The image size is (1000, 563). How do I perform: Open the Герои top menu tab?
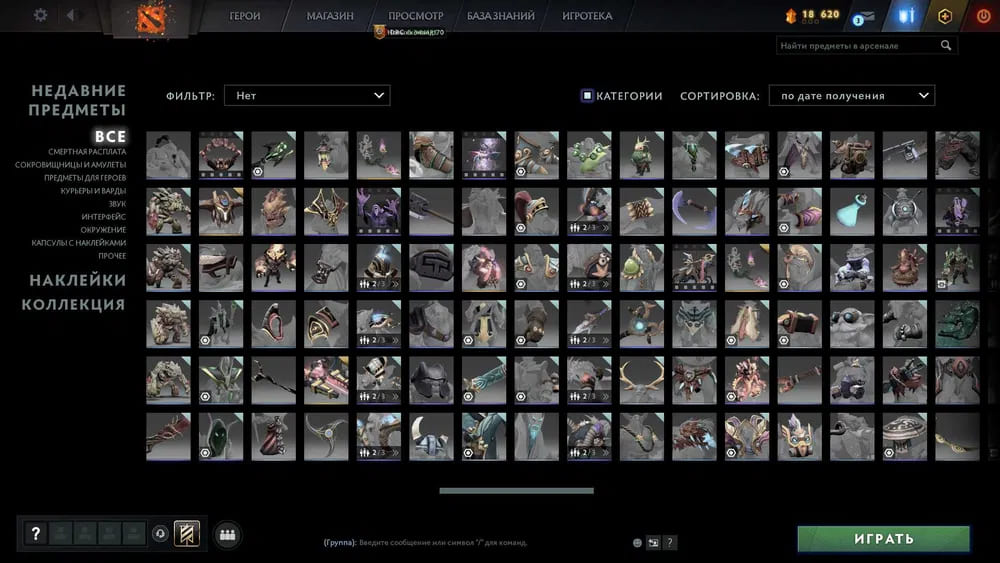tap(245, 16)
